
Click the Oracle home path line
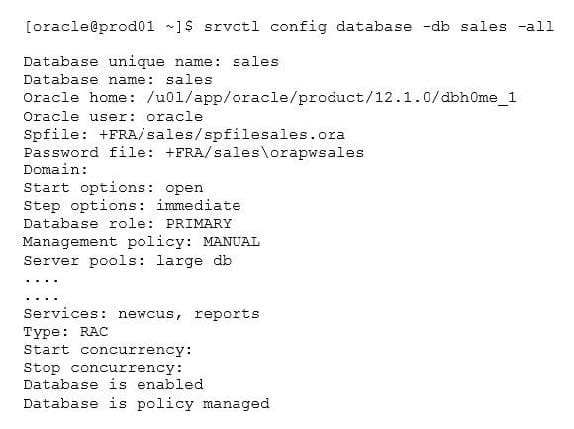coord(270,98)
